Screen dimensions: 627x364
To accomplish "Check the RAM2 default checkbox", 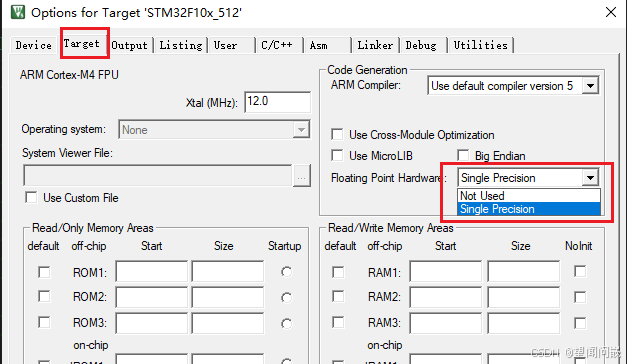I will click(x=338, y=296).
